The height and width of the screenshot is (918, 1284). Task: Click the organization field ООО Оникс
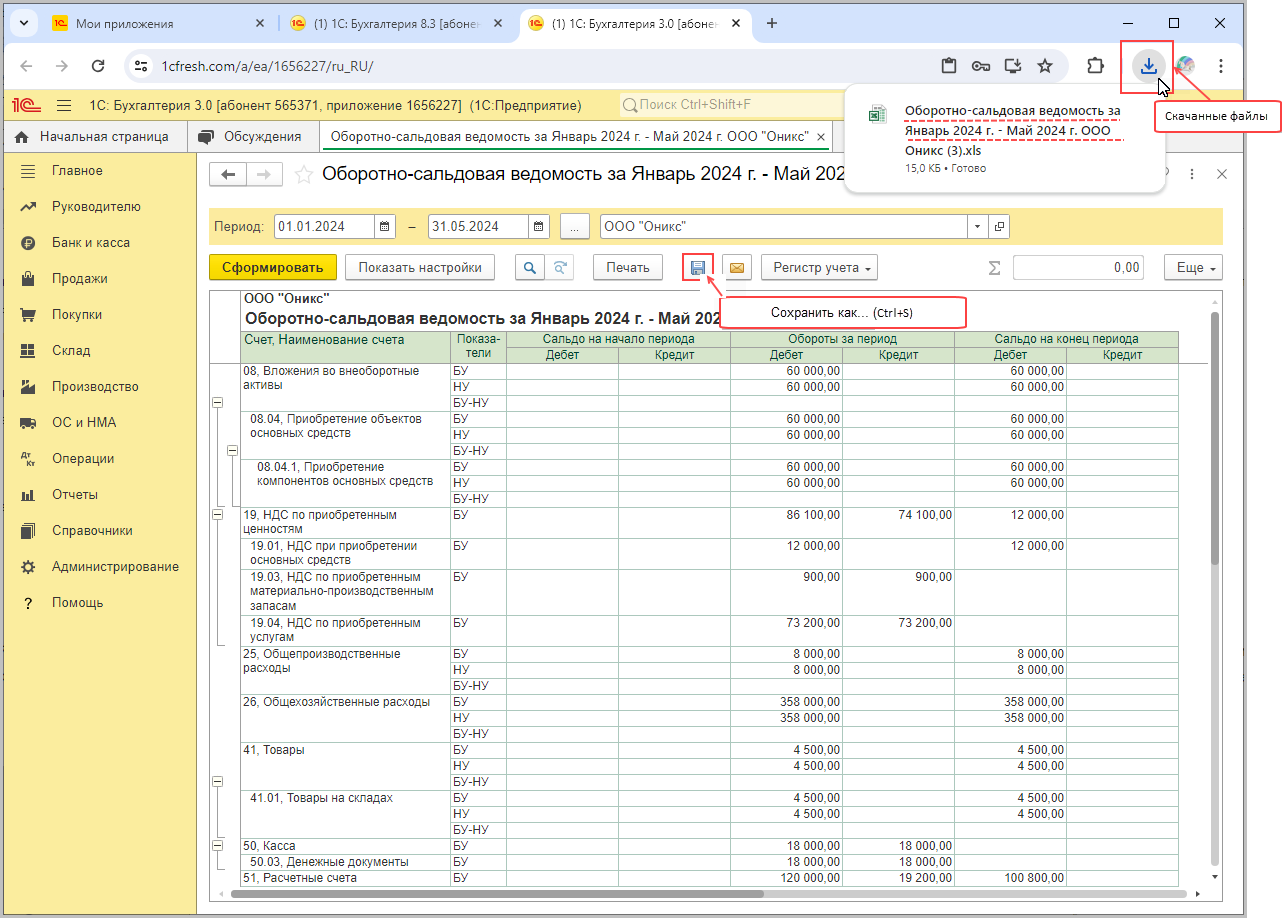(783, 226)
